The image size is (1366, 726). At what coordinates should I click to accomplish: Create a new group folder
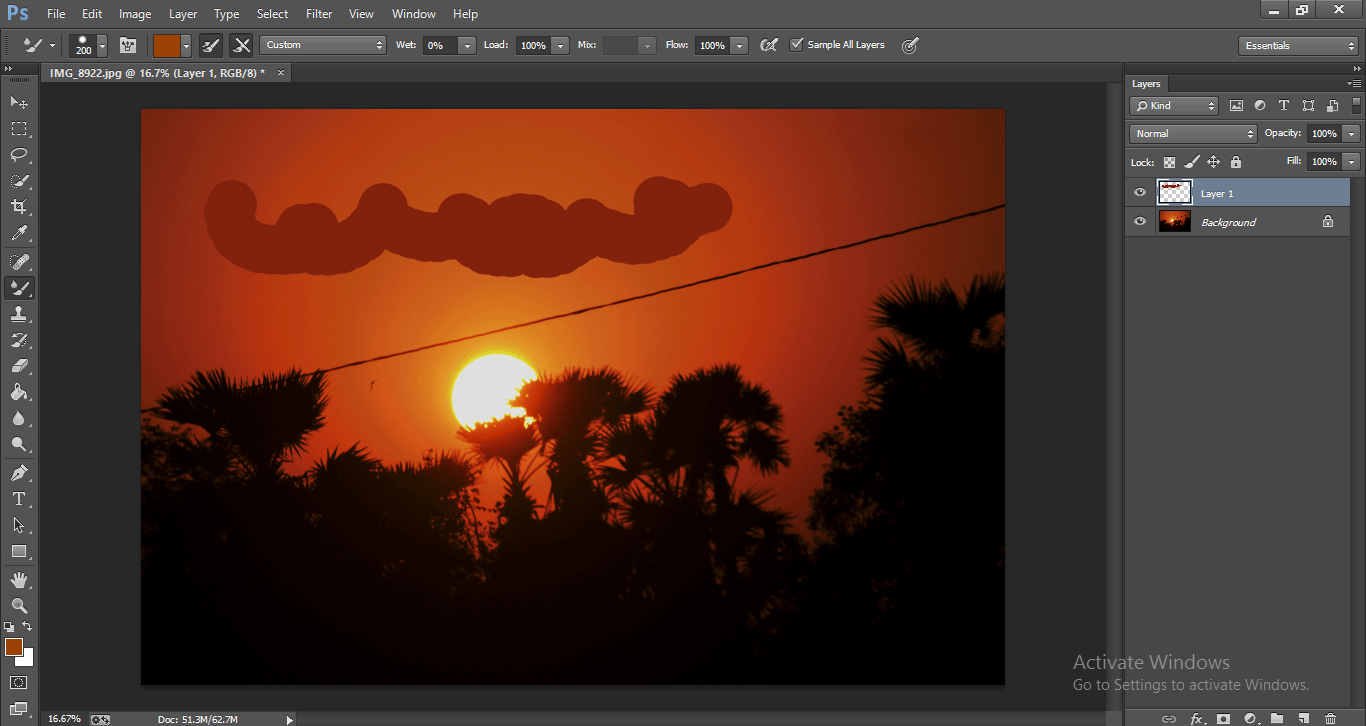pyautogui.click(x=1277, y=718)
